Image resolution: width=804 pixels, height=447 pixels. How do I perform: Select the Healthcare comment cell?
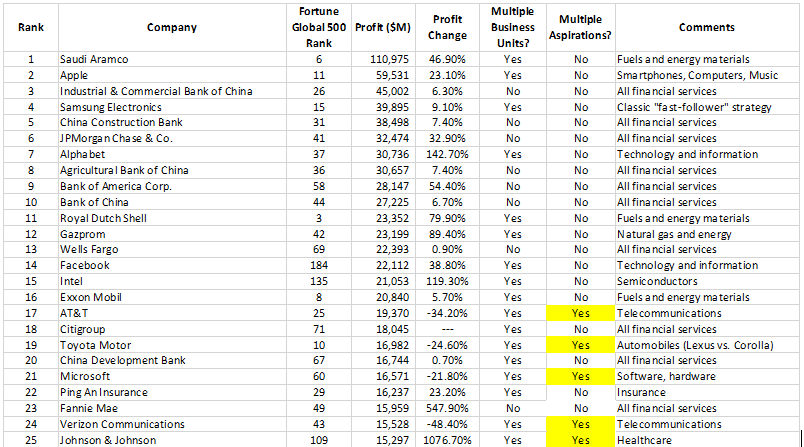(707, 440)
